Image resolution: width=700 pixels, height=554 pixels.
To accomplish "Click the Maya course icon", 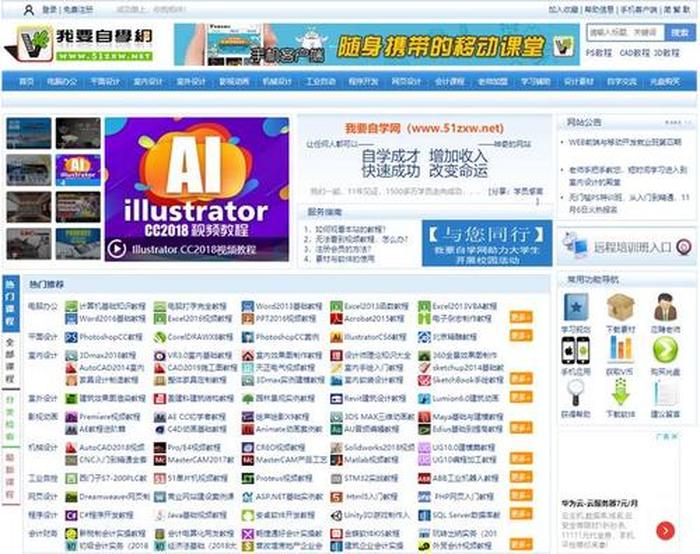I will 424,417.
